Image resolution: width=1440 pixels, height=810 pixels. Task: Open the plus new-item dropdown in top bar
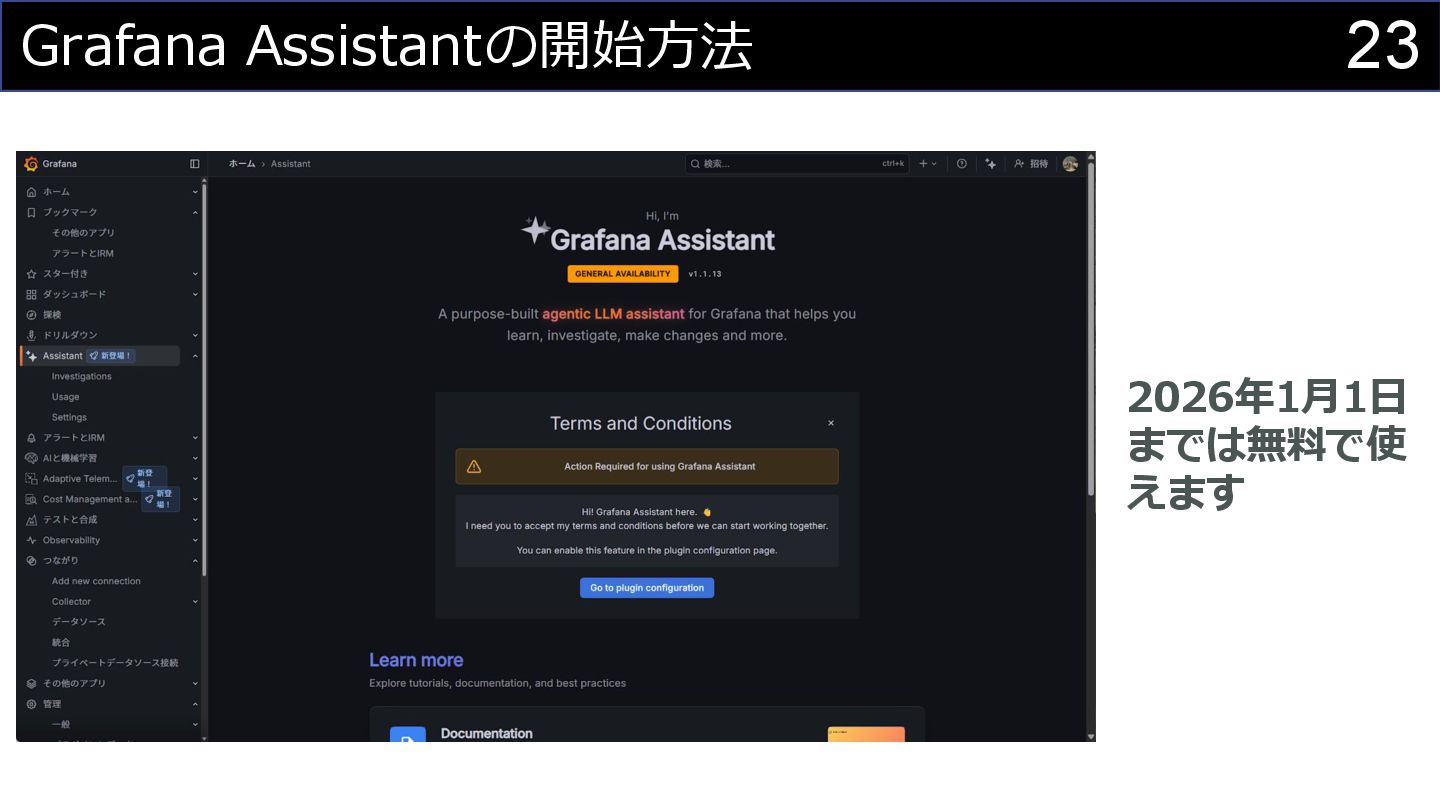click(x=928, y=164)
